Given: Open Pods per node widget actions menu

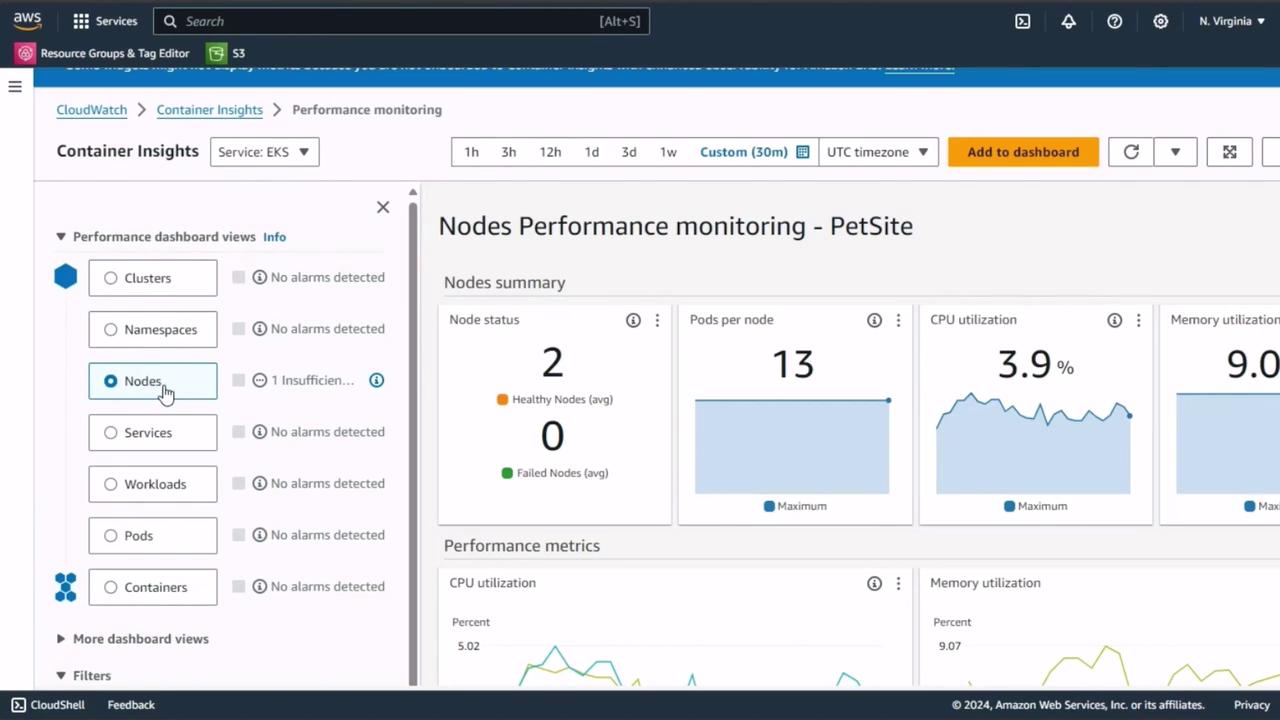Looking at the screenshot, I should pos(898,320).
